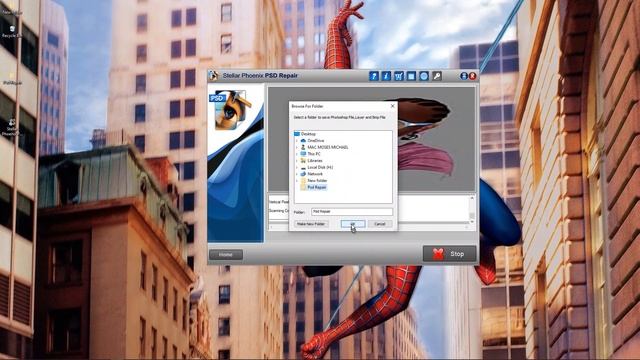Click the log panel scroll down arrow
This screenshot has height=360, width=640.
(x=472, y=221)
